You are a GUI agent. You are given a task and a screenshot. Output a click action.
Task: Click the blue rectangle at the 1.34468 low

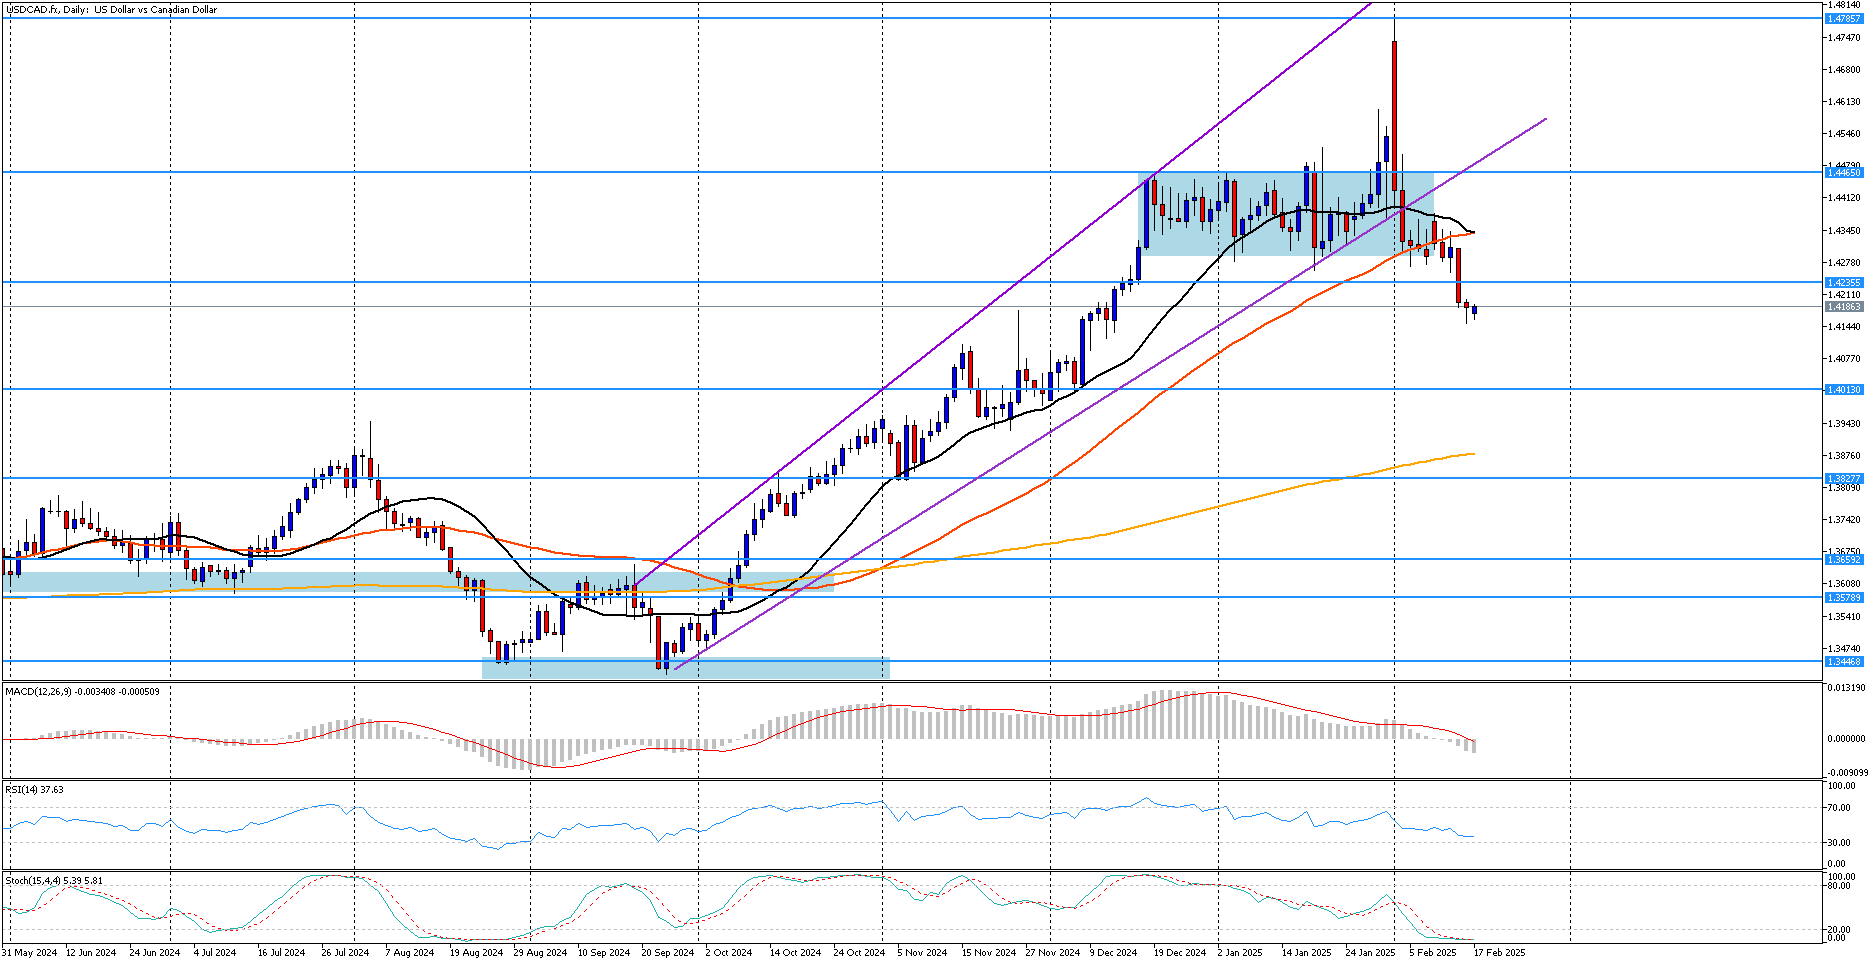(685, 668)
